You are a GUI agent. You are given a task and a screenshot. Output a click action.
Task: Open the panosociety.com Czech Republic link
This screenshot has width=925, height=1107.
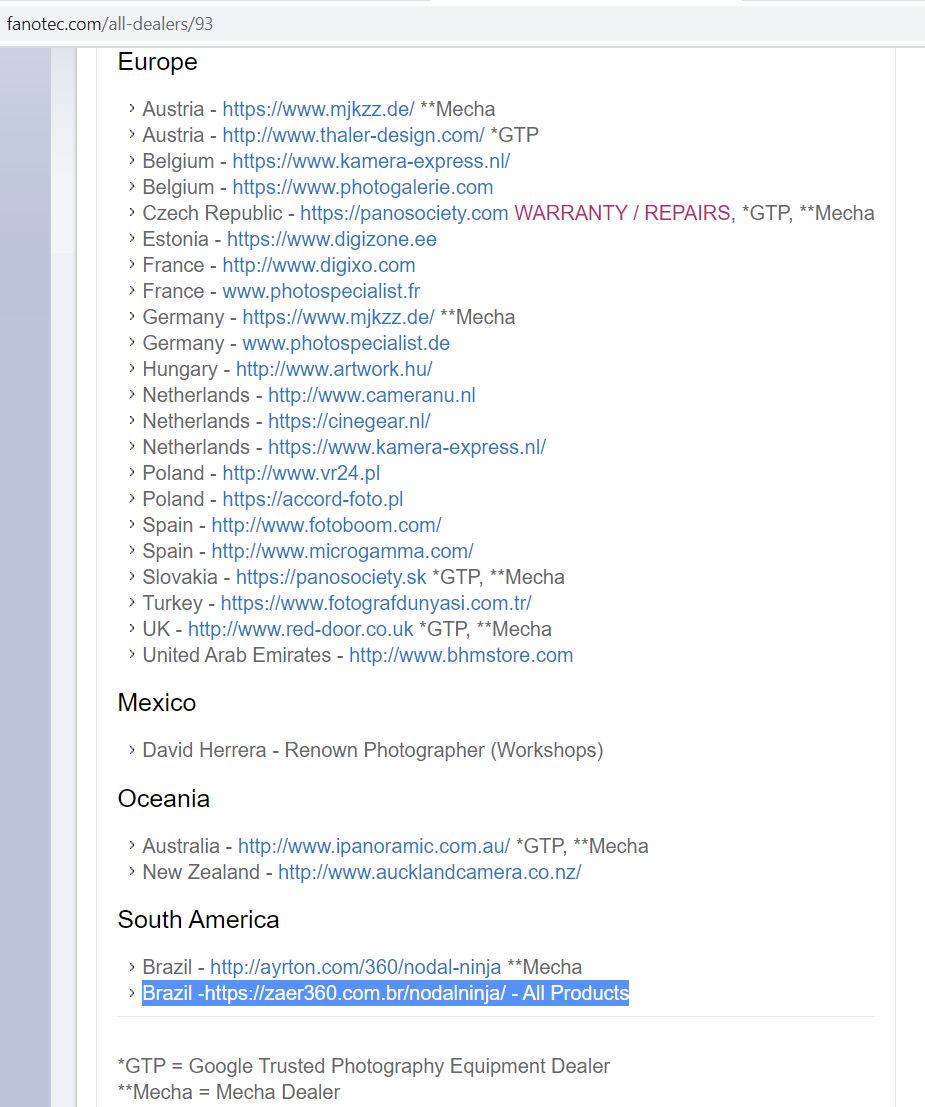[x=404, y=213]
